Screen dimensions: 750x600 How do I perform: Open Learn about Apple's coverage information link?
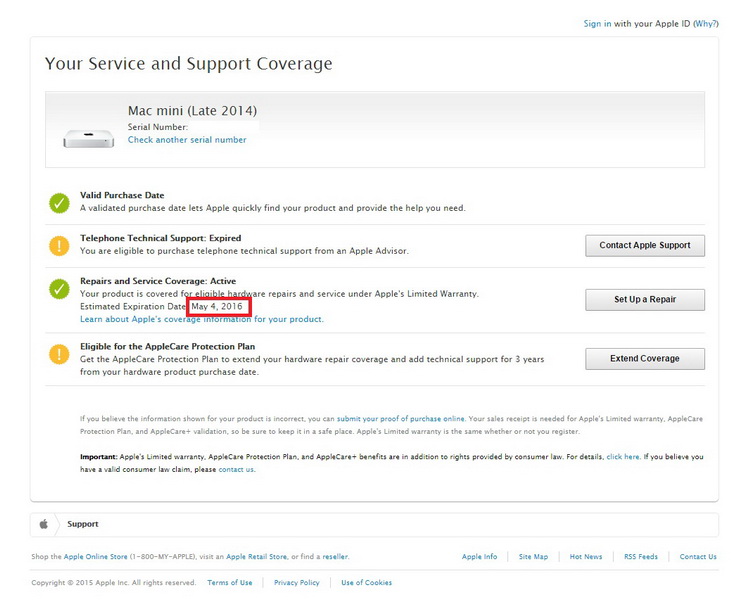click(201, 320)
